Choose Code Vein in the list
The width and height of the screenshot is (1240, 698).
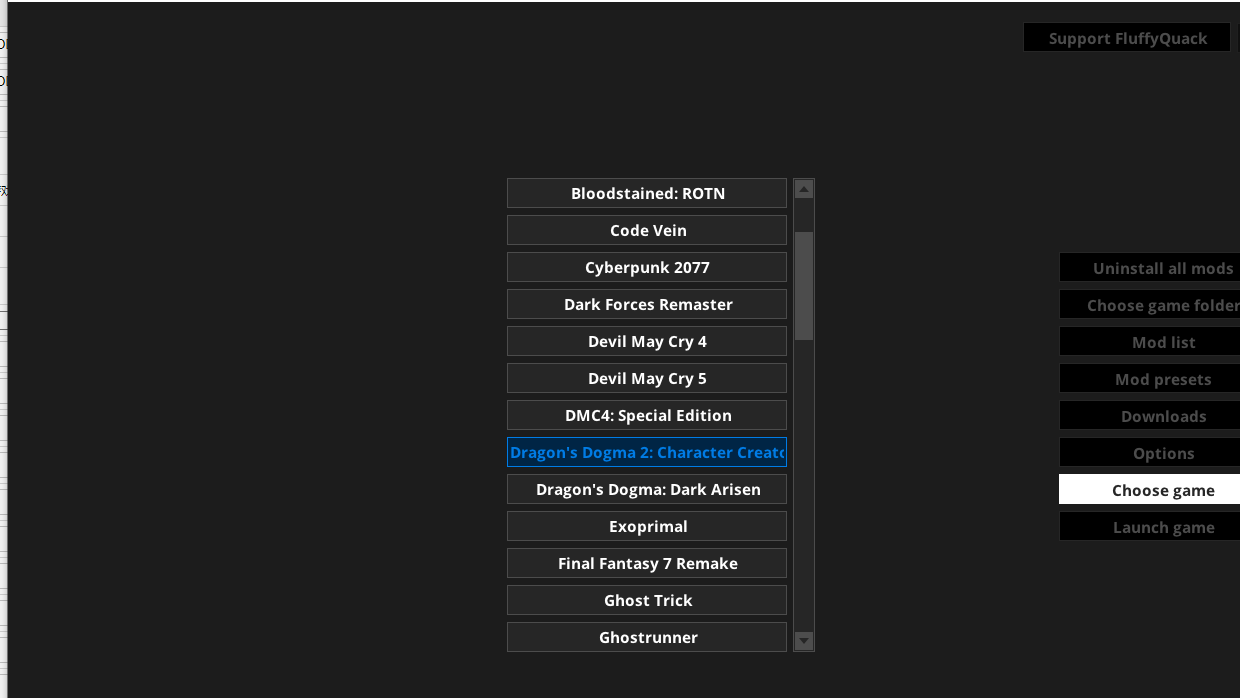(x=647, y=230)
